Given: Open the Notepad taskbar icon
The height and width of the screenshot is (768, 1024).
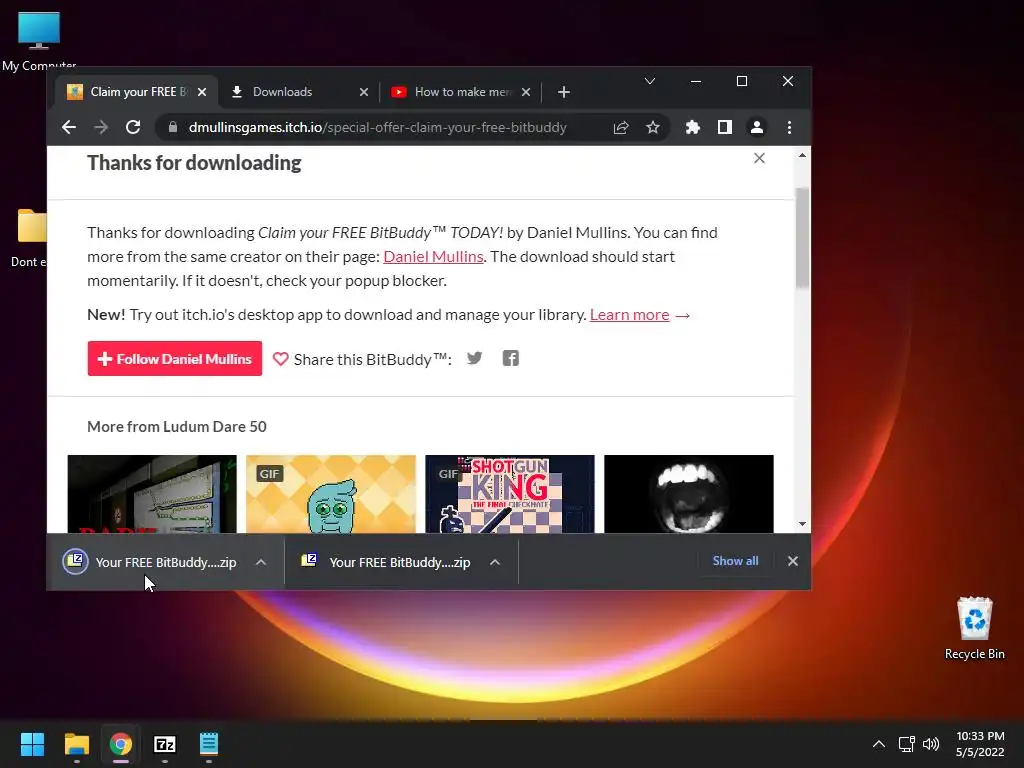Looking at the screenshot, I should [x=209, y=744].
